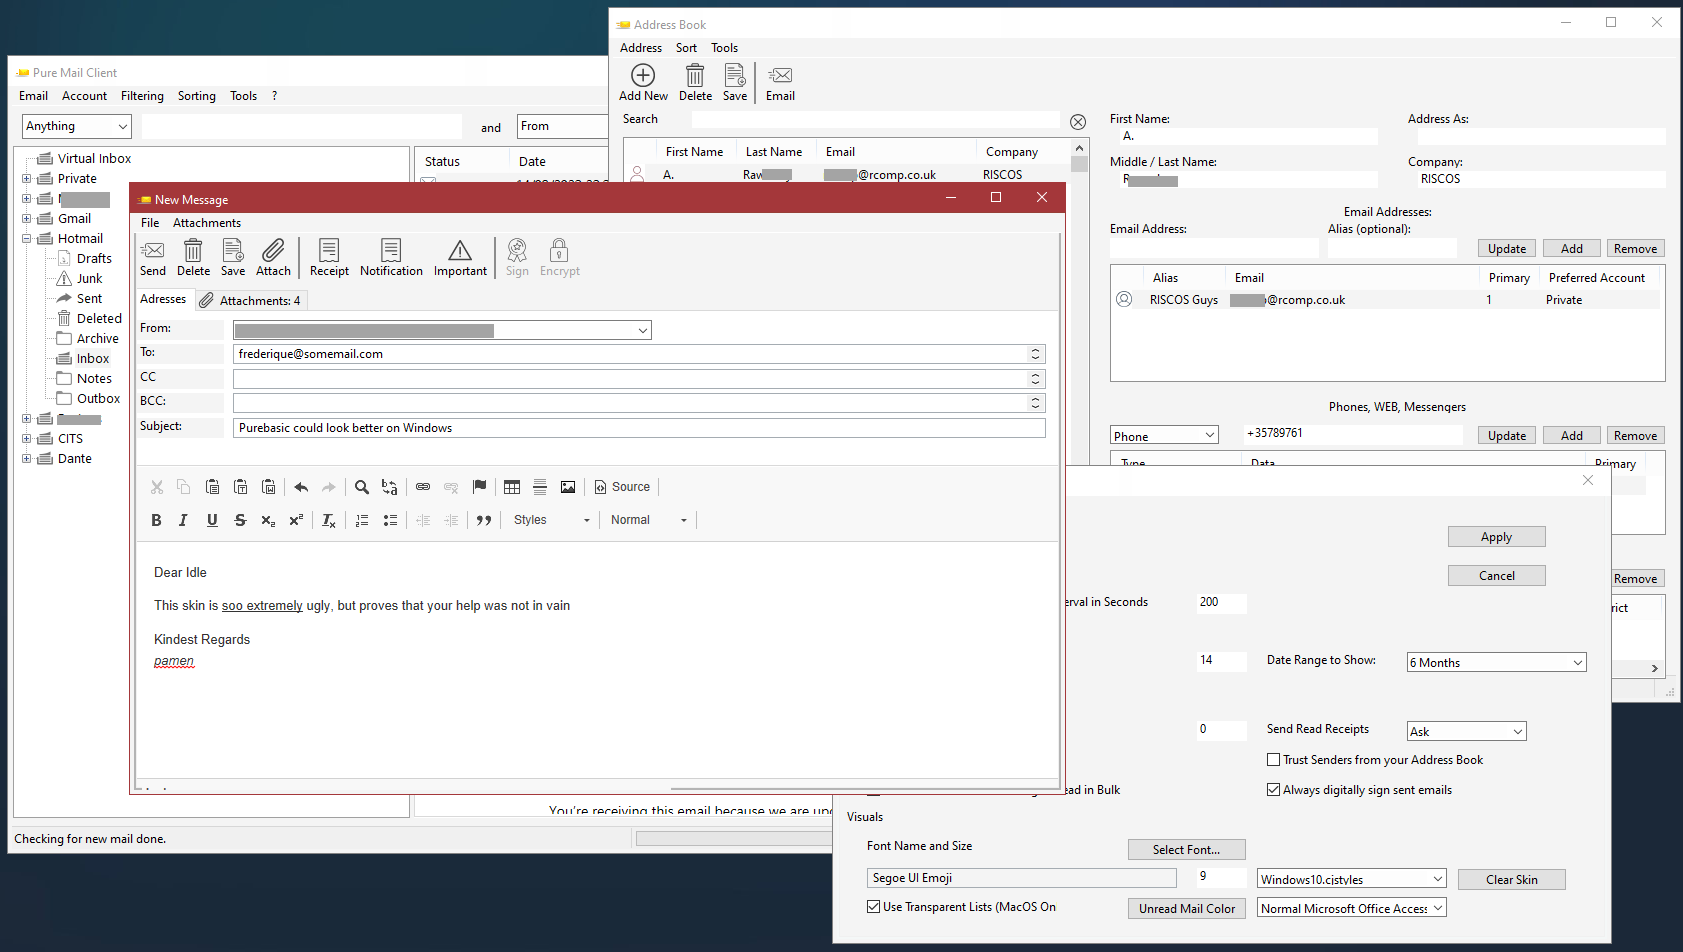Click Clear Skin button
This screenshot has height=952, width=1683.
1511,880
